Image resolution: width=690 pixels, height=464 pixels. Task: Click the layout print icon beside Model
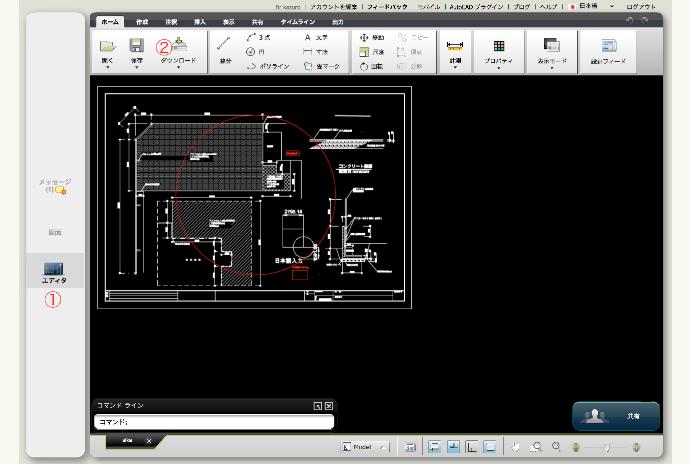410,447
